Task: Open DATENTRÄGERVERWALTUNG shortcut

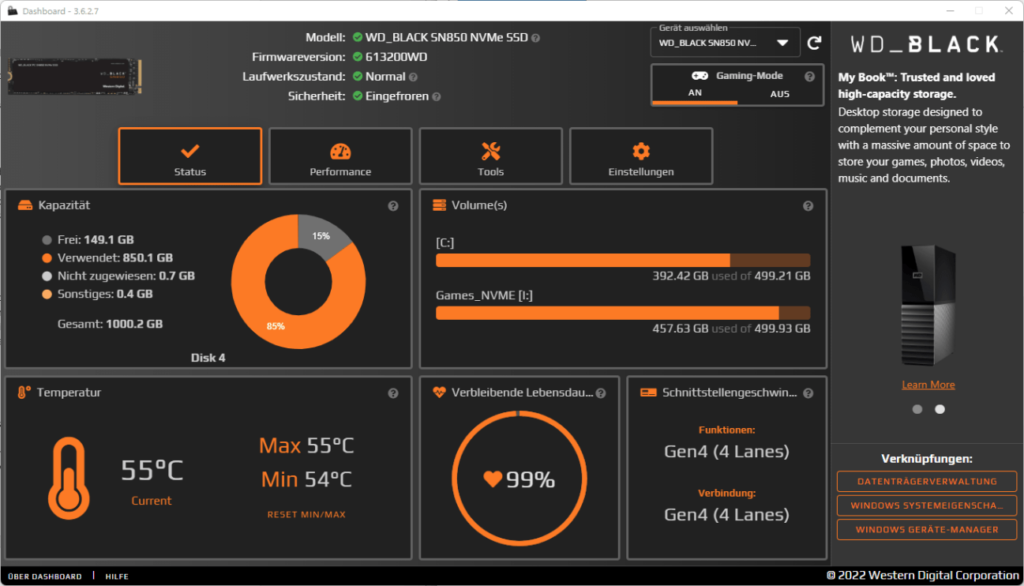Action: pos(927,481)
